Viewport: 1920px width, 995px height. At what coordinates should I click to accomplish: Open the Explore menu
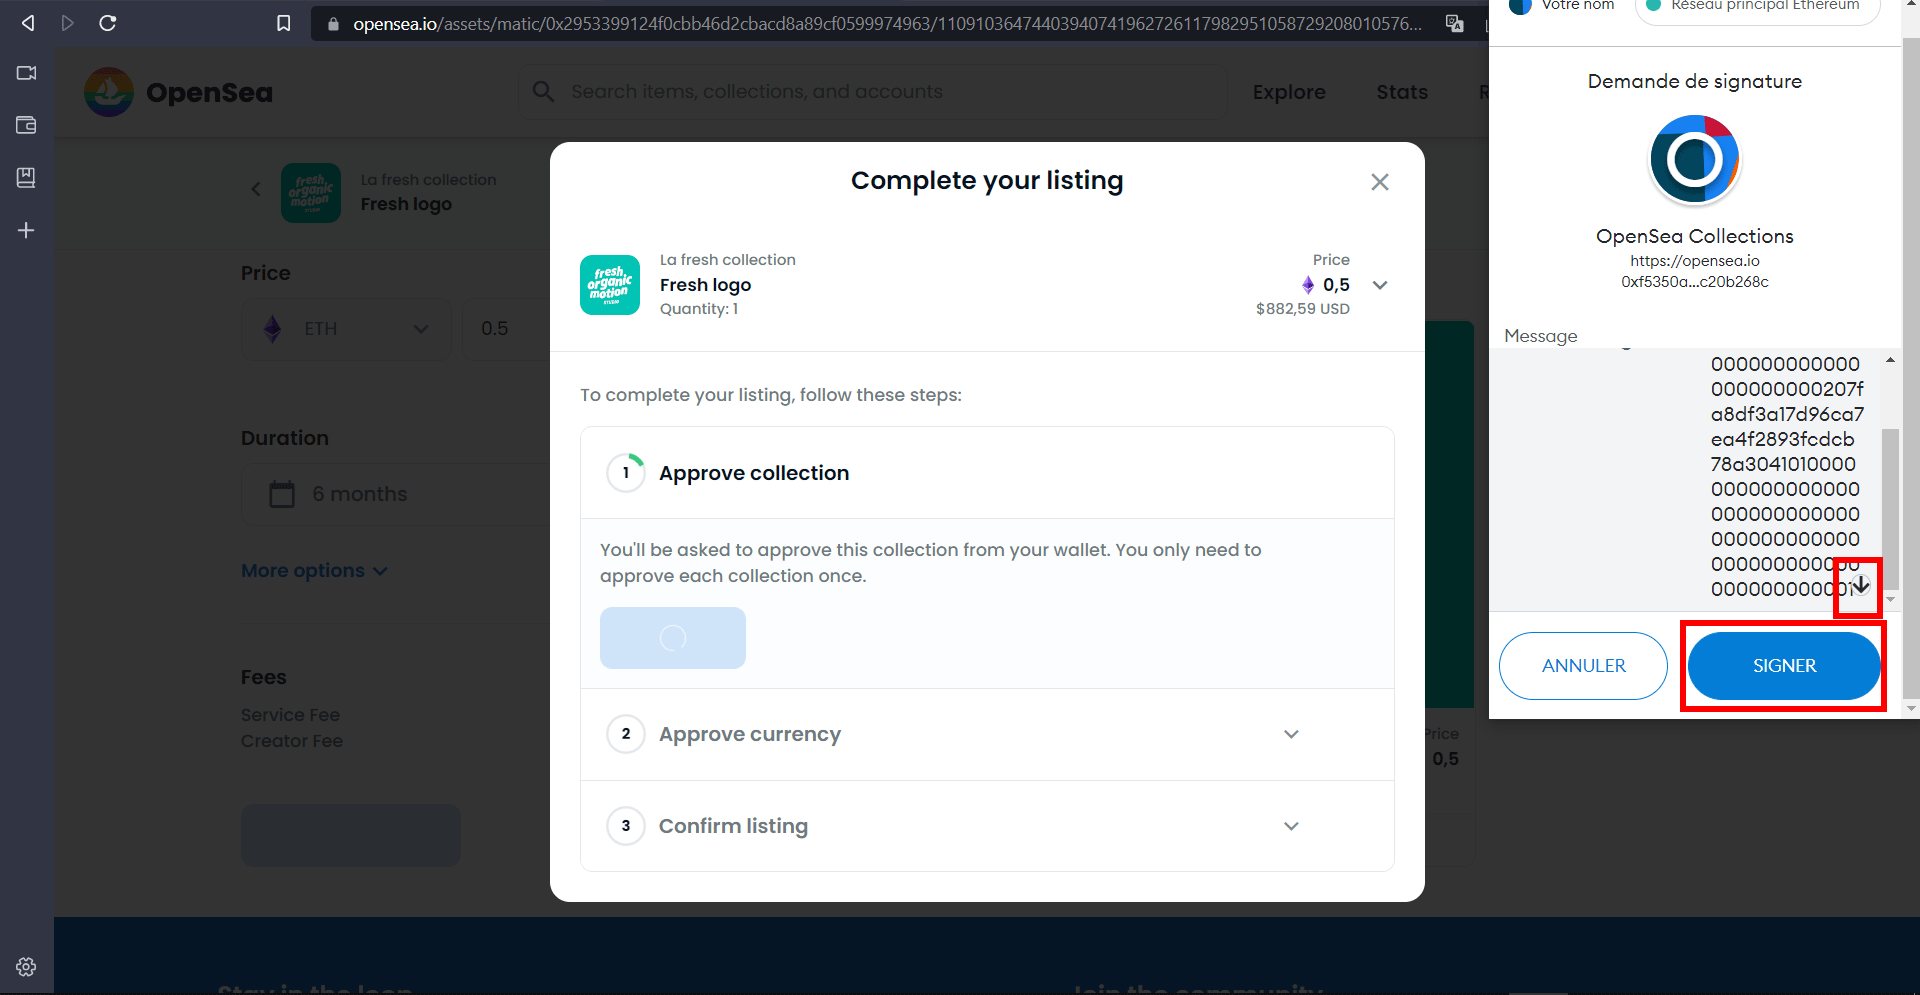coord(1289,92)
